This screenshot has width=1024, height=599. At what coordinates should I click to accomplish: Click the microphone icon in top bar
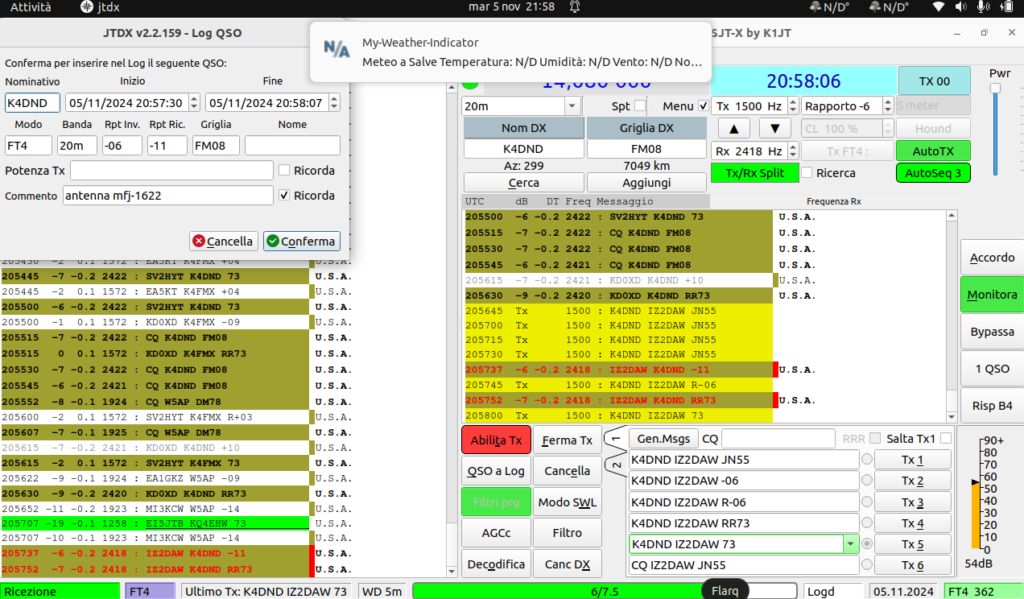pos(982,7)
